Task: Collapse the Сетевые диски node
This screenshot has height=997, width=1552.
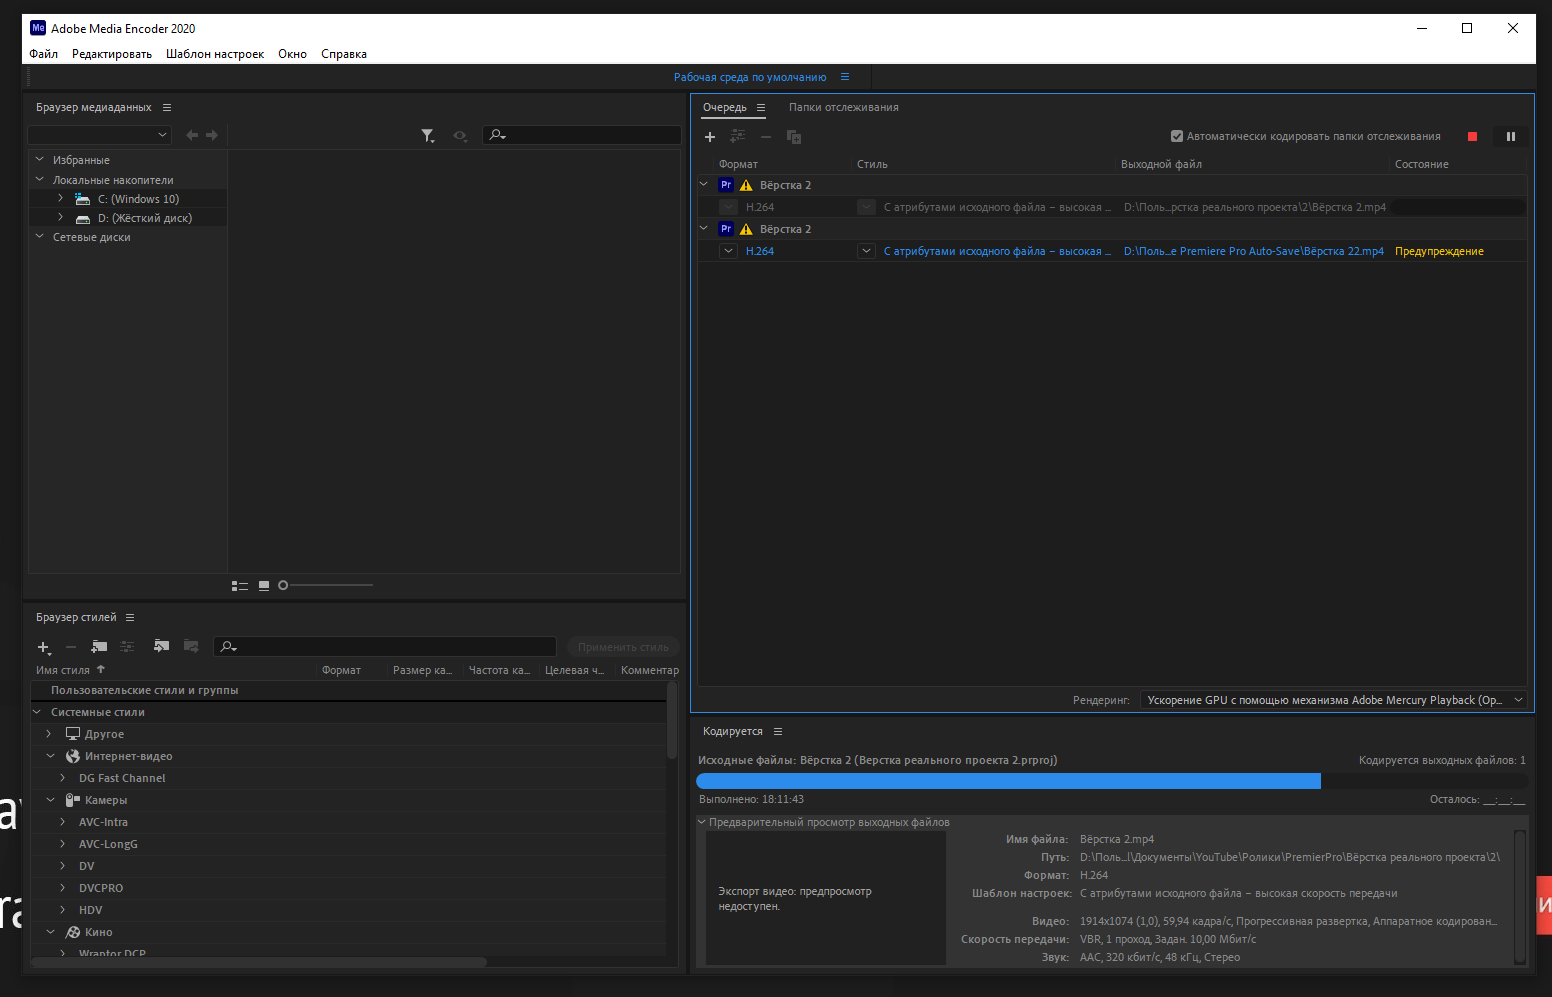Action: click(x=40, y=236)
